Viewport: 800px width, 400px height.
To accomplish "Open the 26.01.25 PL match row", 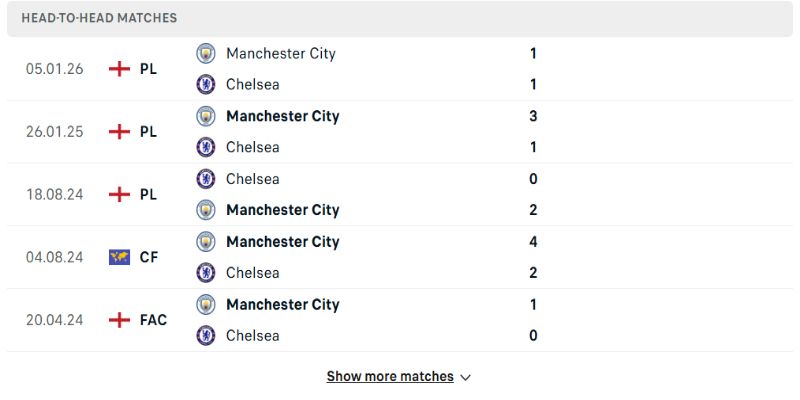I will tap(400, 132).
